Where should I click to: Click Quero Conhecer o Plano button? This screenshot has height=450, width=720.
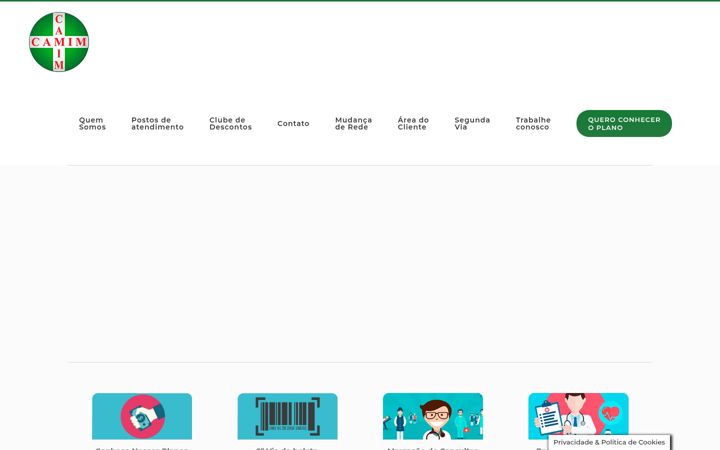624,124
